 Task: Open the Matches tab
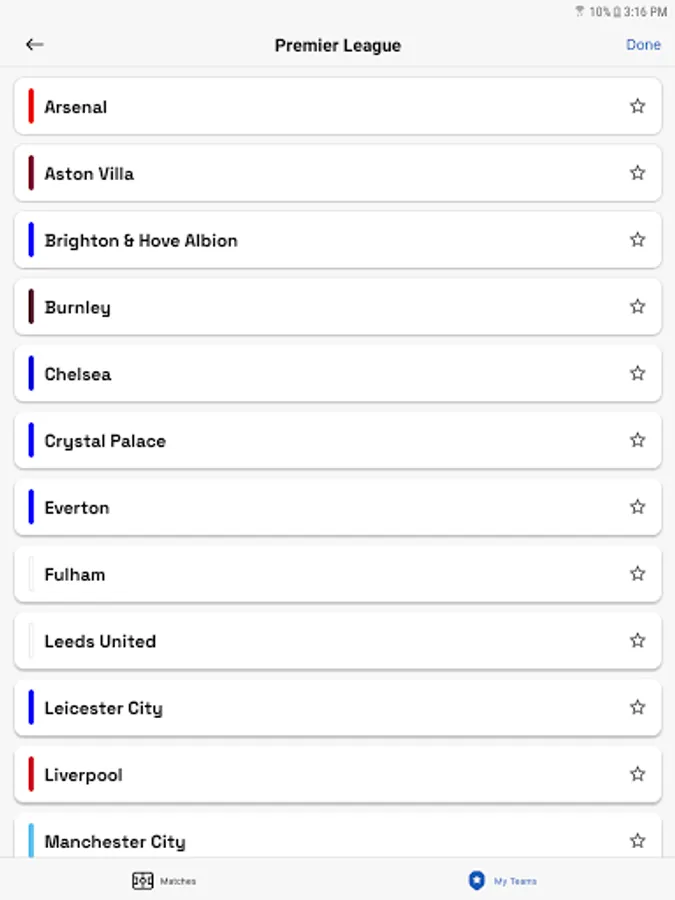click(x=165, y=881)
